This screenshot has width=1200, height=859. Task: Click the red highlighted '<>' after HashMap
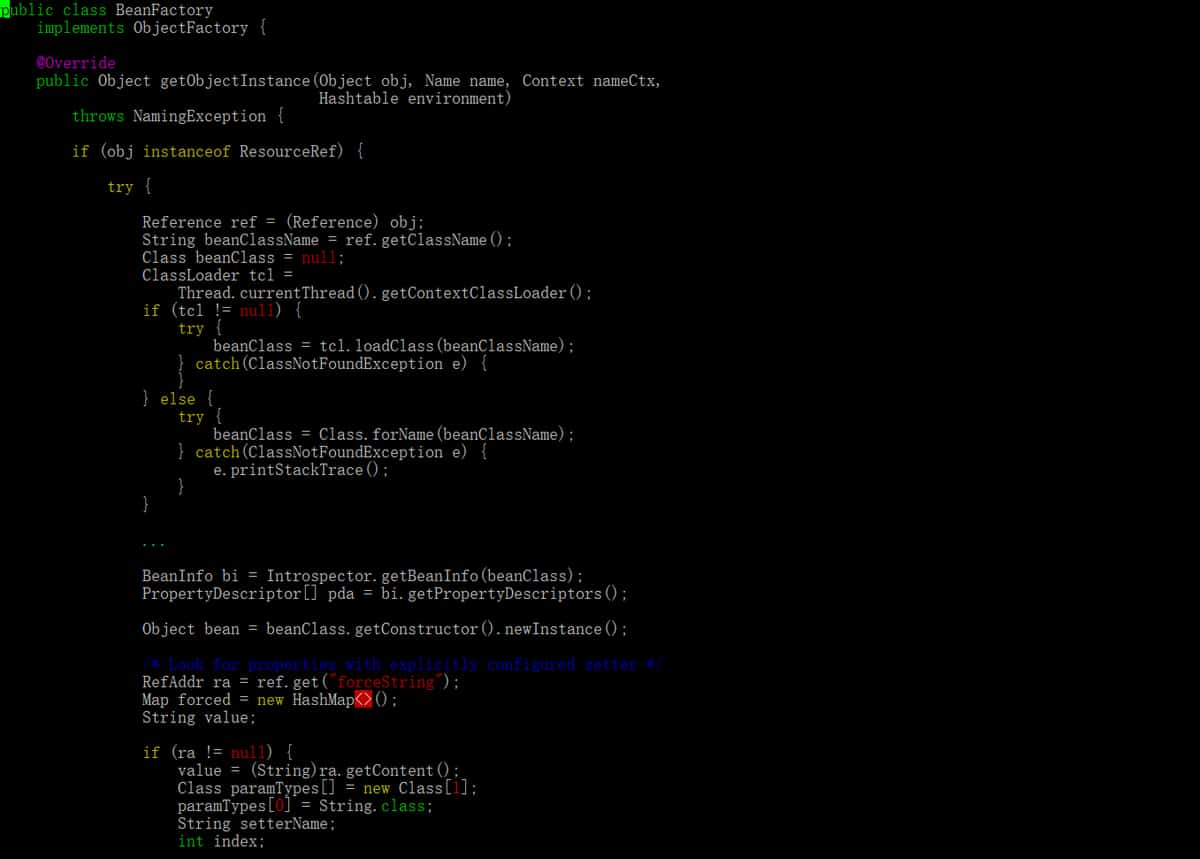coord(364,700)
